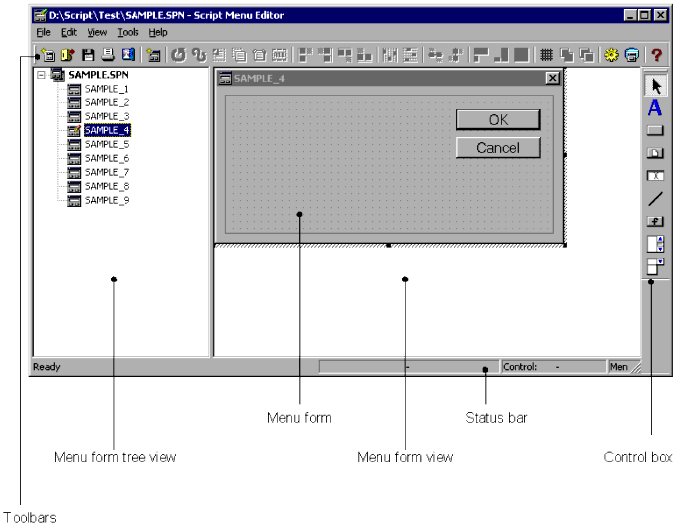Select the spin box control tool
683x532 pixels.
click(x=655, y=243)
